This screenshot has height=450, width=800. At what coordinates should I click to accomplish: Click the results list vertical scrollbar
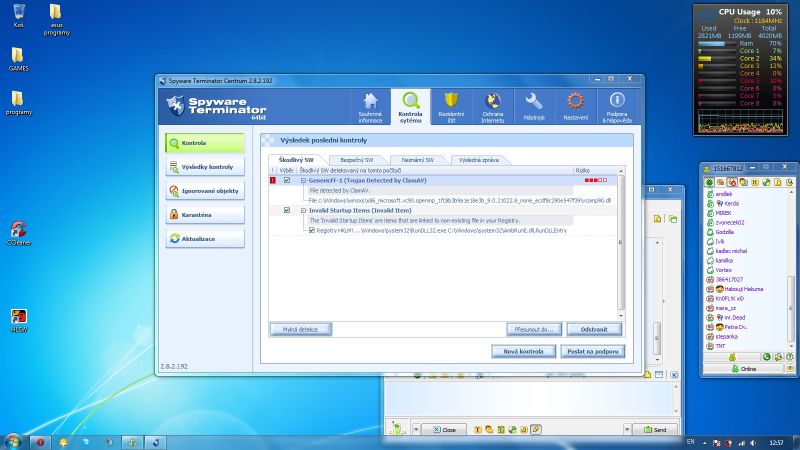coord(621,243)
